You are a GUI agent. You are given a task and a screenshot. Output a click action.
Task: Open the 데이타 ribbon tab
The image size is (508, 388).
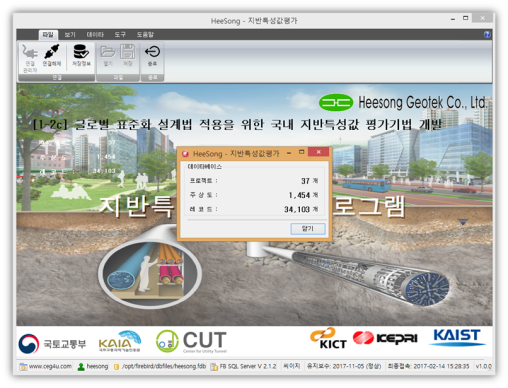[x=95, y=34]
